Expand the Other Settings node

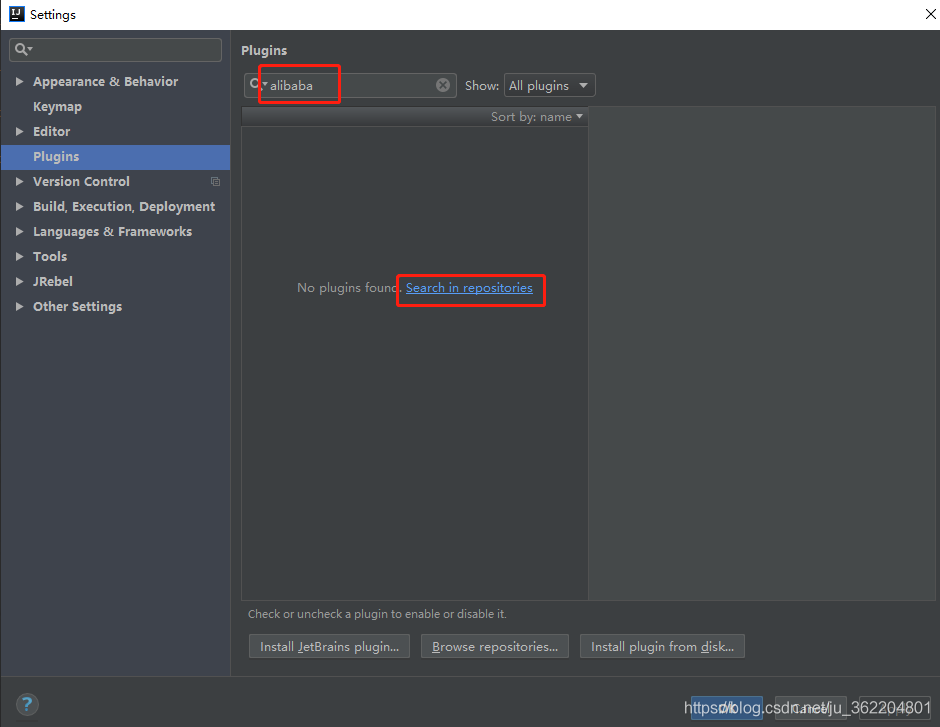point(19,306)
